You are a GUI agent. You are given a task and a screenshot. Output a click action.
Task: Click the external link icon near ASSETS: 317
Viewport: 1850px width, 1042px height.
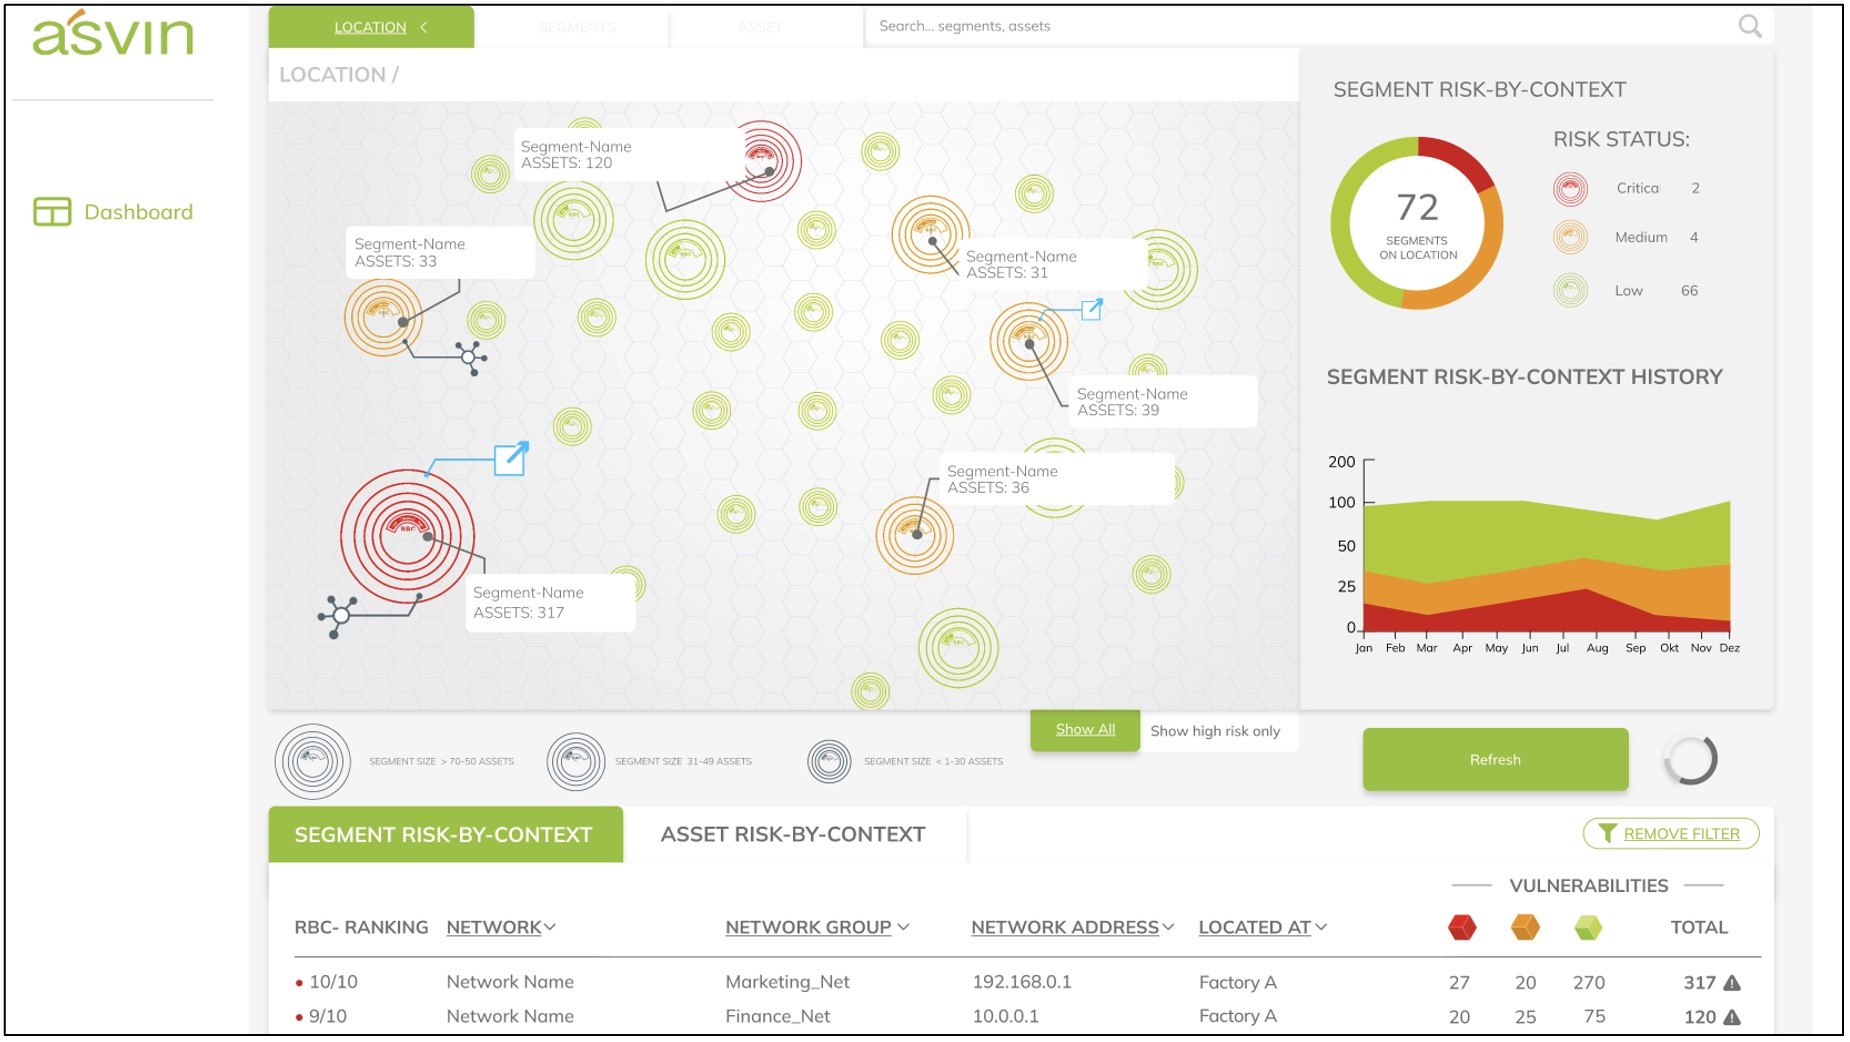[x=511, y=459]
